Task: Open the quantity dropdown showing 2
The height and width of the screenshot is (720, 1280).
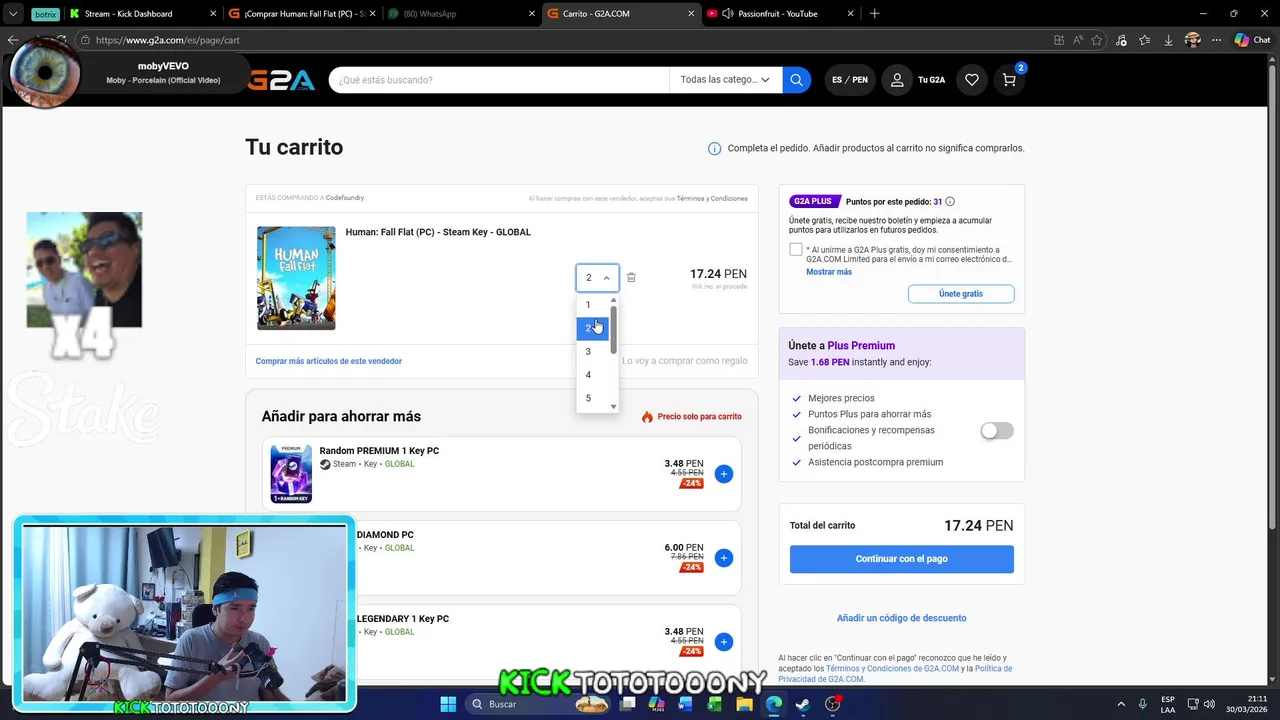Action: [598, 278]
